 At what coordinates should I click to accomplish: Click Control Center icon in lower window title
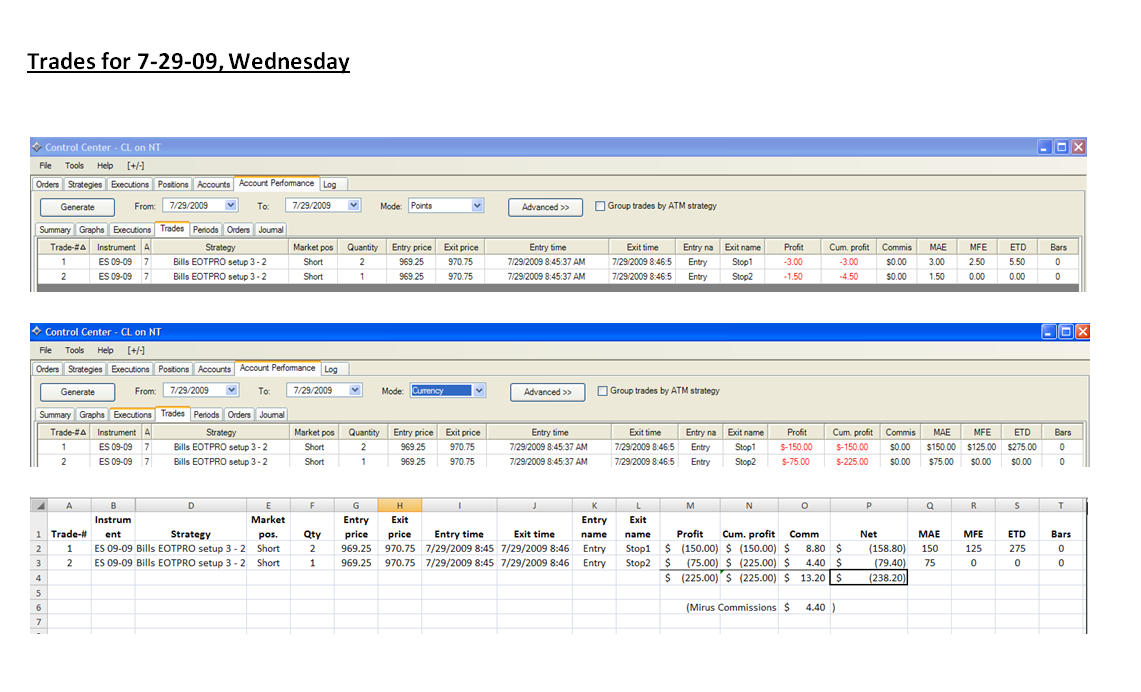(36, 331)
